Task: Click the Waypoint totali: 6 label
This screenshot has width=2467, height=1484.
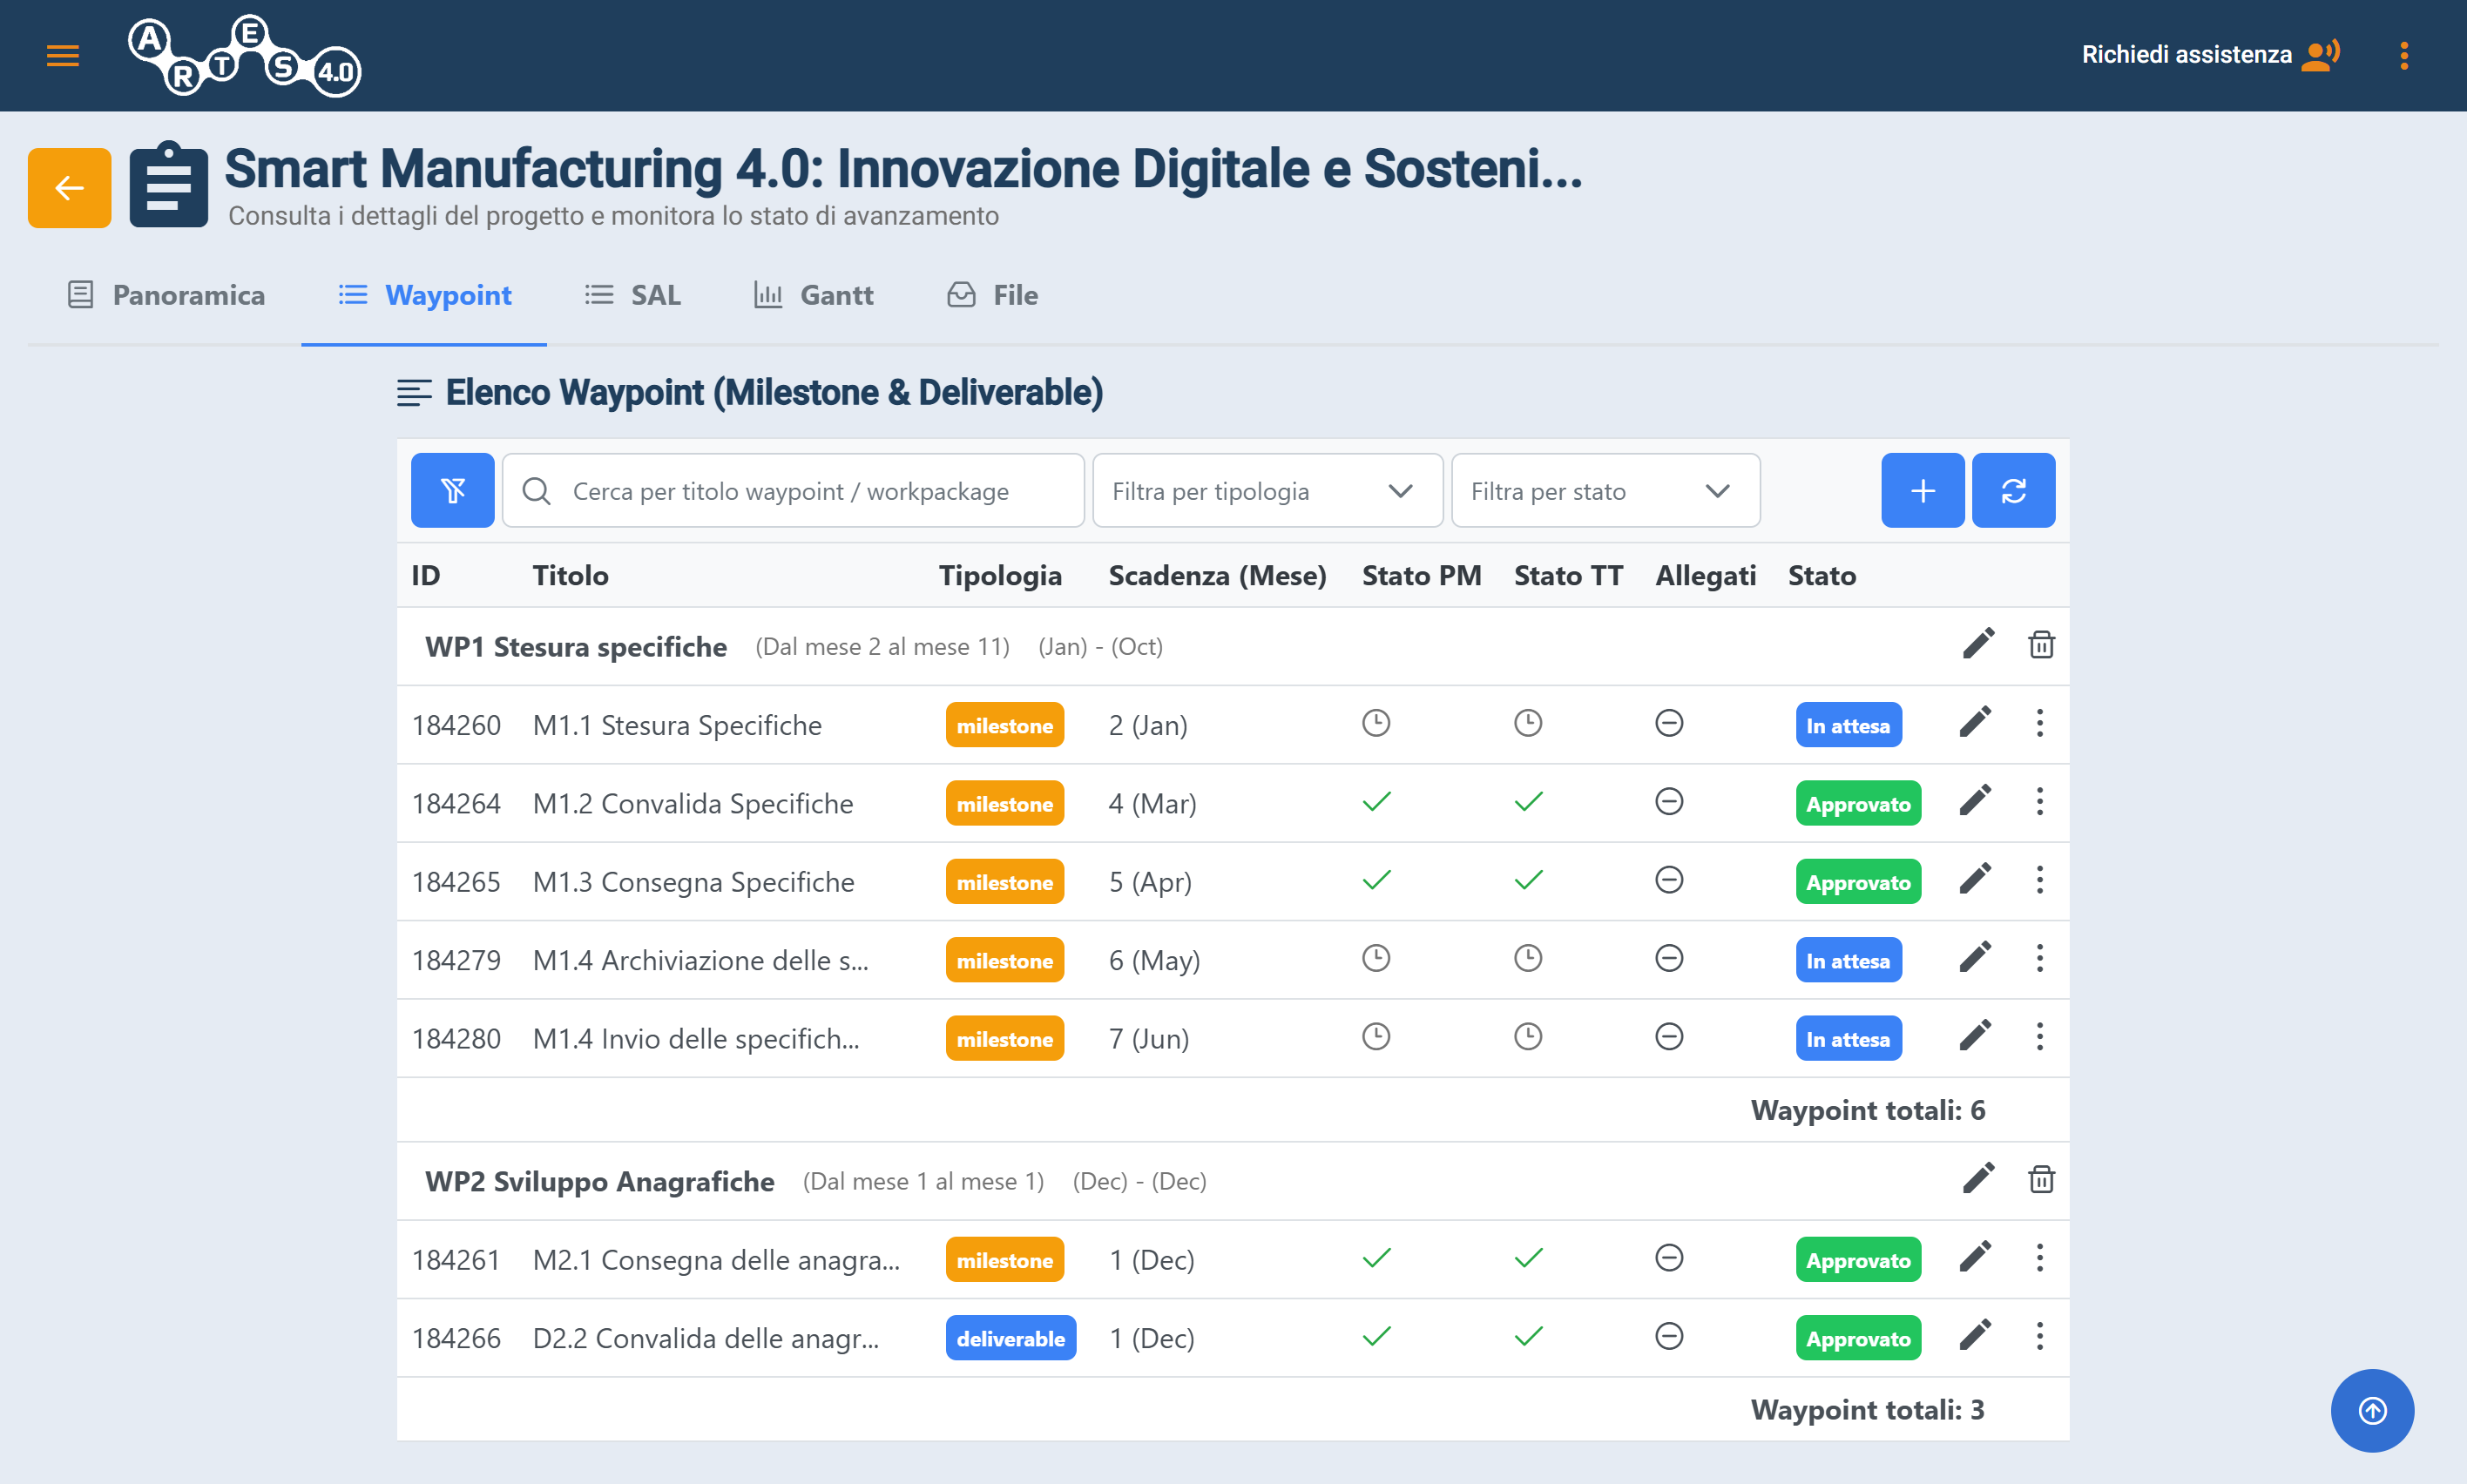Action: click(1868, 1110)
